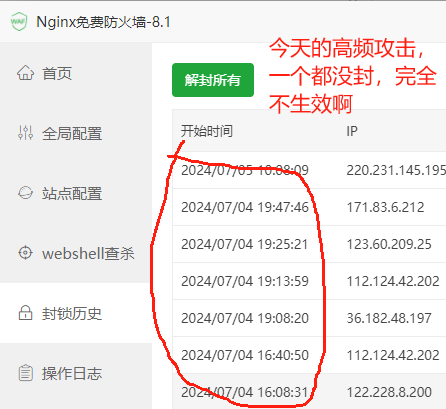Click the IP 123.60.209.25 cell
Viewport: 446px width, 409px height.
tap(389, 244)
